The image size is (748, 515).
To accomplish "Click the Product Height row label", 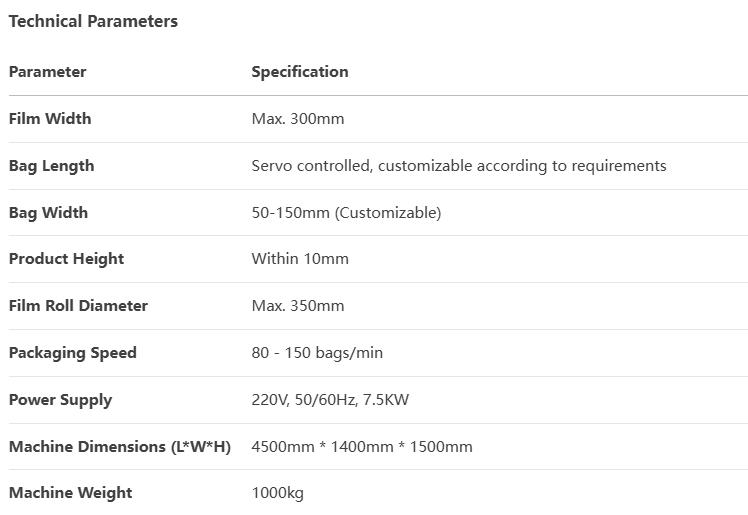I will [66, 259].
